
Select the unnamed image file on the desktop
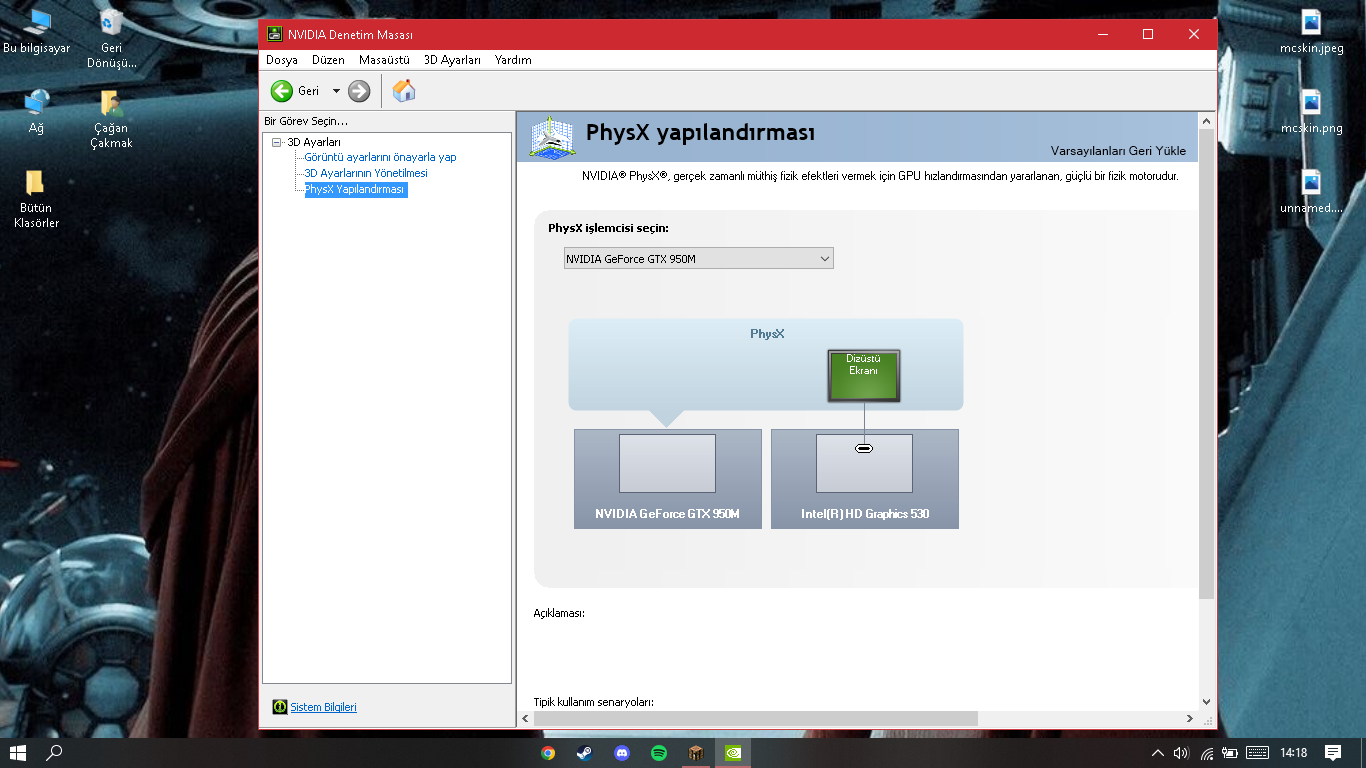[1311, 192]
